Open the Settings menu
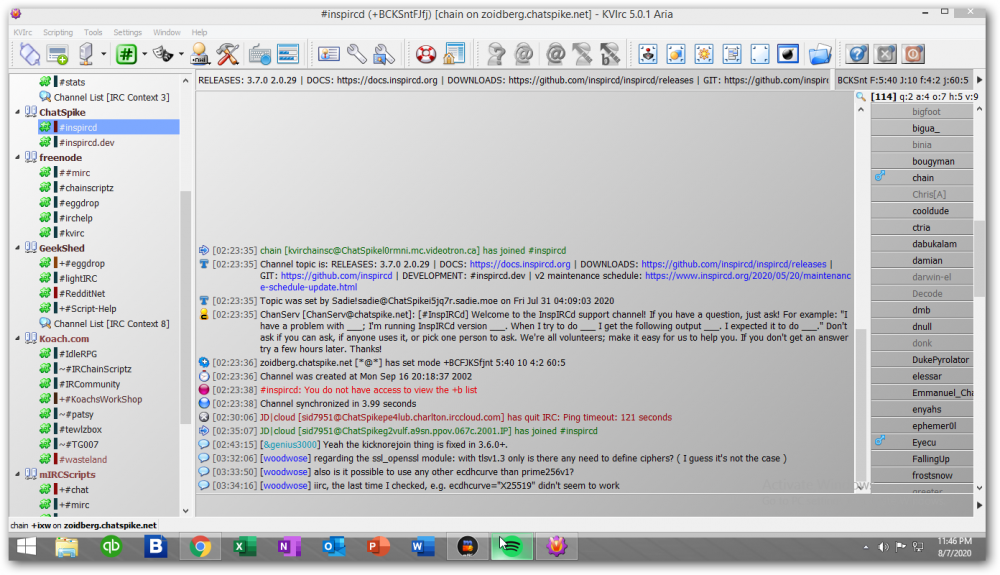This screenshot has height=575, width=1000. [127, 32]
